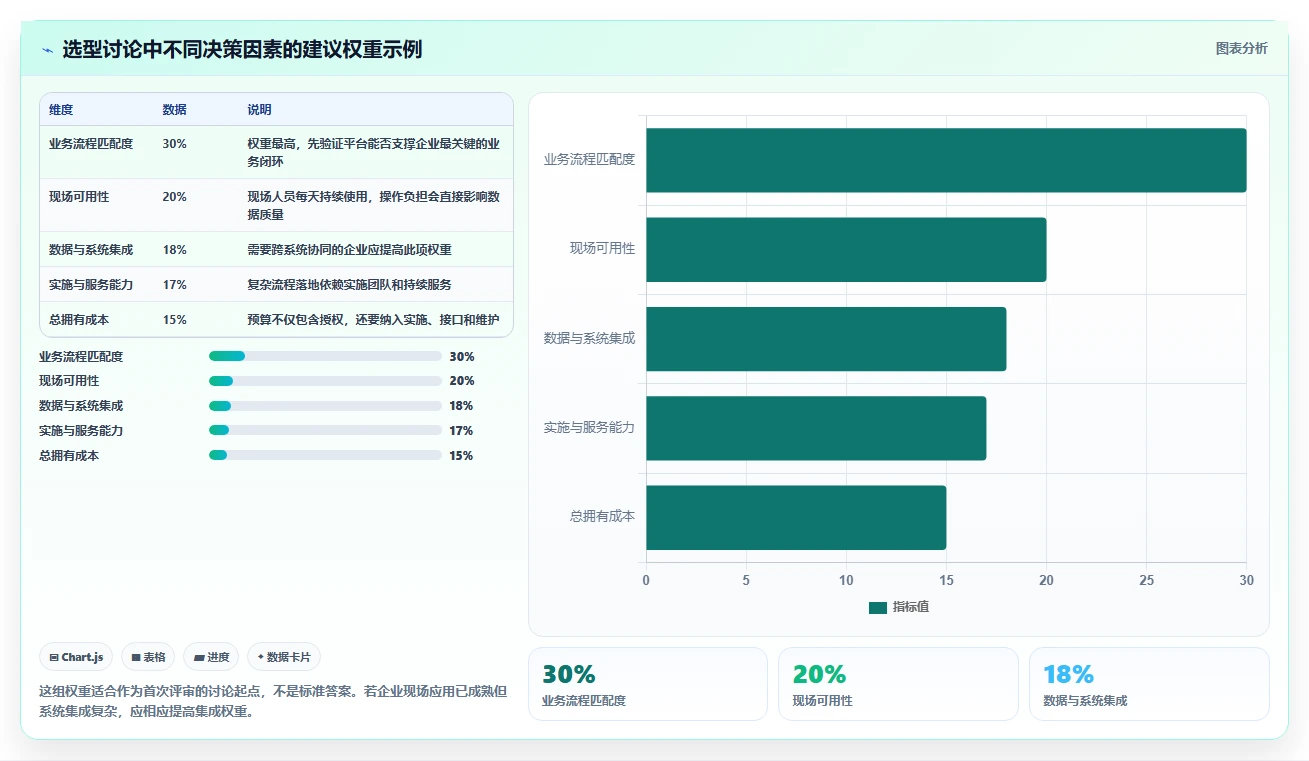This screenshot has height=761, width=1309.
Task: Click the y-axis label 实施与服务能力
Action: tap(589, 427)
